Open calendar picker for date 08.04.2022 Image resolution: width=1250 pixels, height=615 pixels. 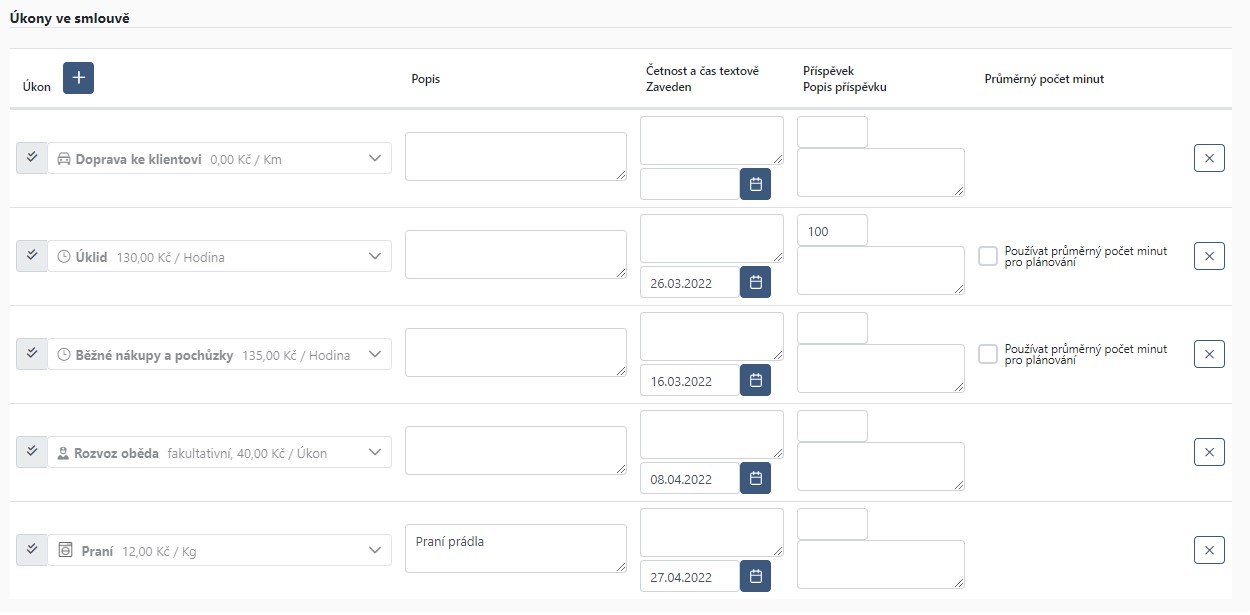point(755,478)
